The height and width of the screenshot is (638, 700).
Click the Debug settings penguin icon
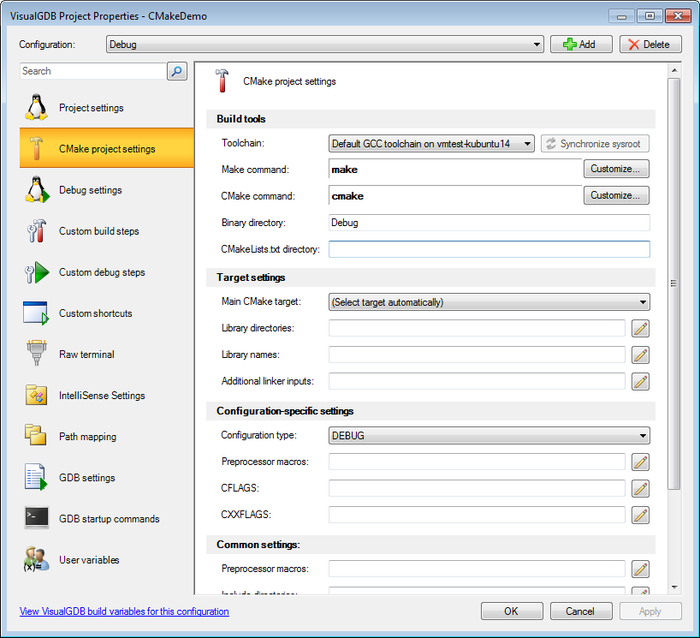37,189
